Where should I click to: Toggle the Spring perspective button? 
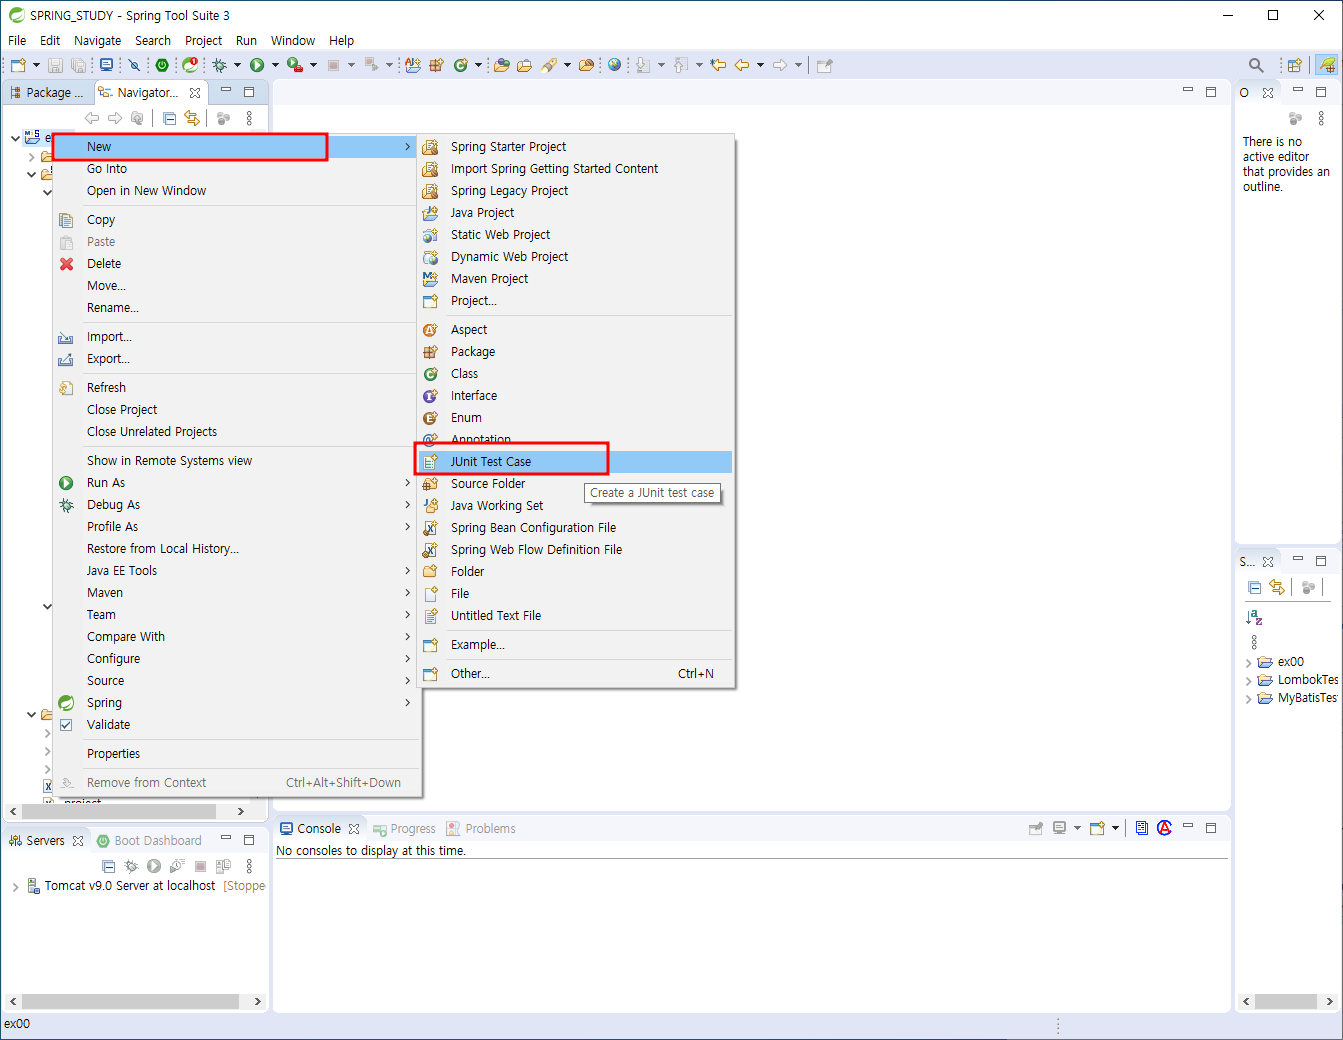click(1327, 65)
